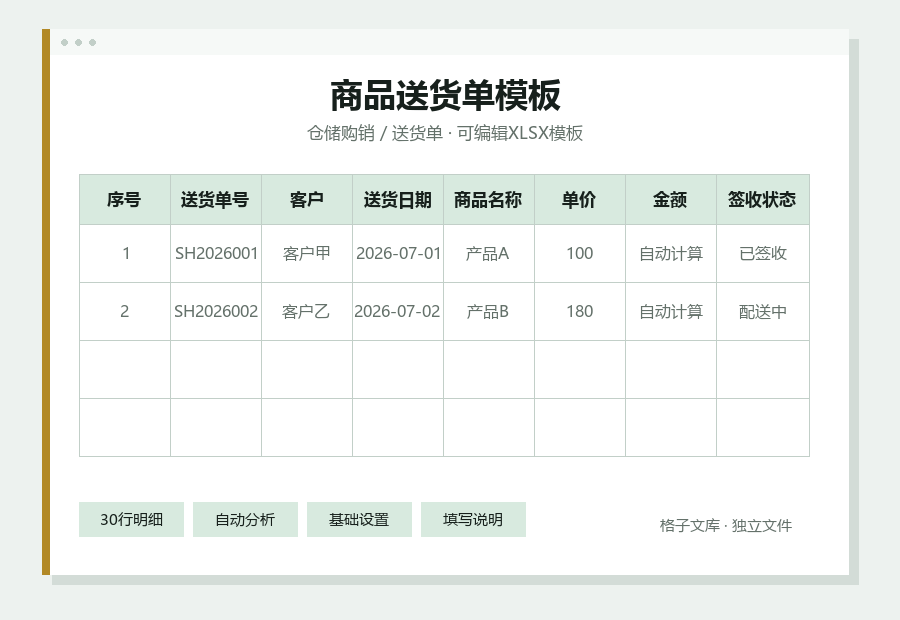
Task: Select the 序号 column header
Action: point(125,199)
